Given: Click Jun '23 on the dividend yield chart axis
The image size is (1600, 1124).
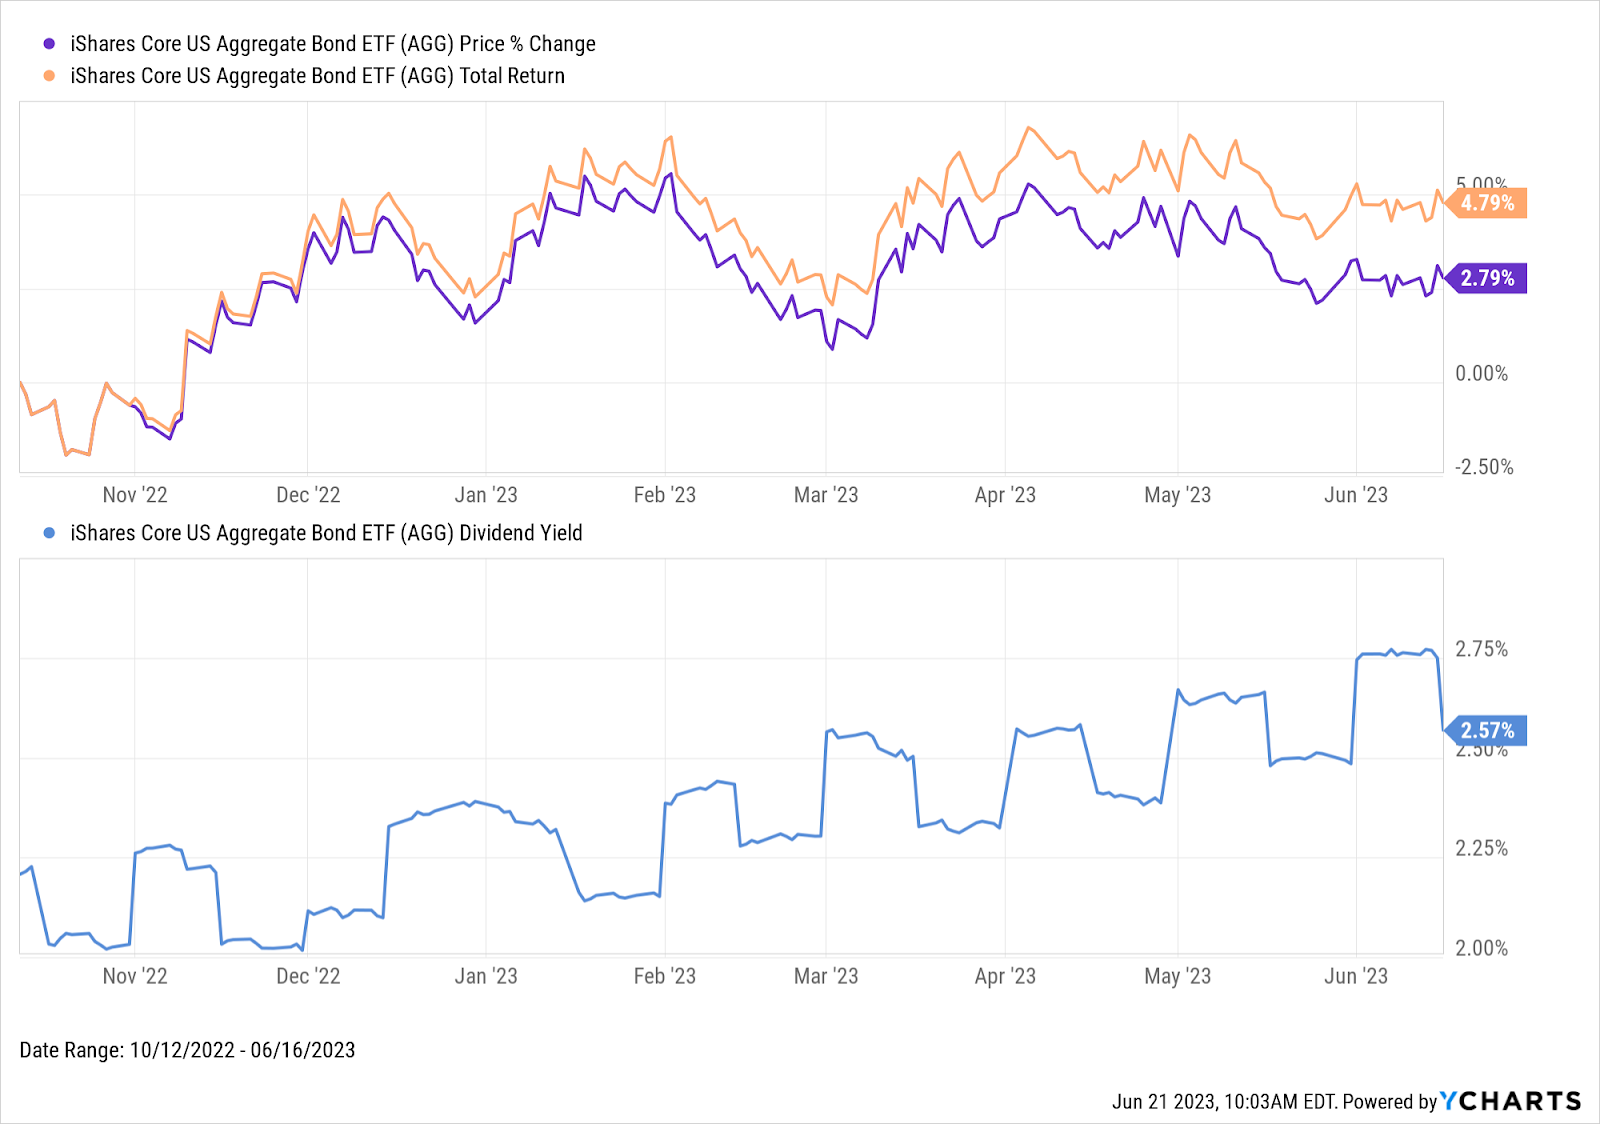Looking at the screenshot, I should 1356,976.
